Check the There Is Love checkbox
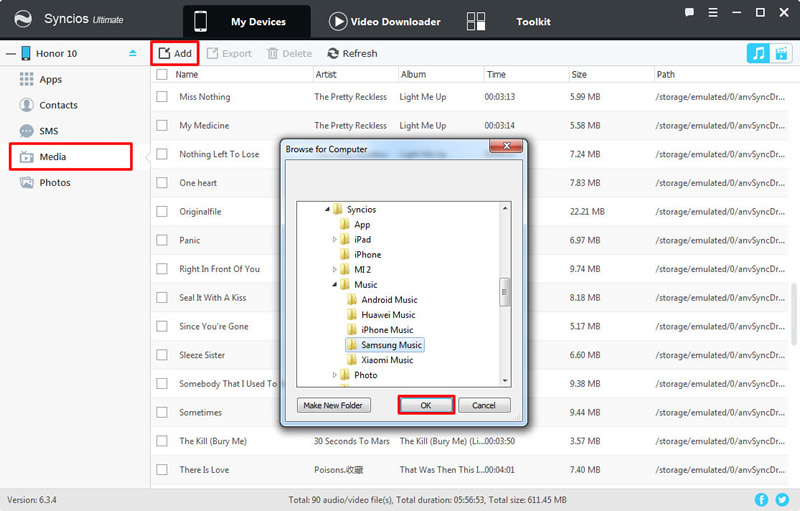The height and width of the screenshot is (511, 800). click(x=162, y=469)
